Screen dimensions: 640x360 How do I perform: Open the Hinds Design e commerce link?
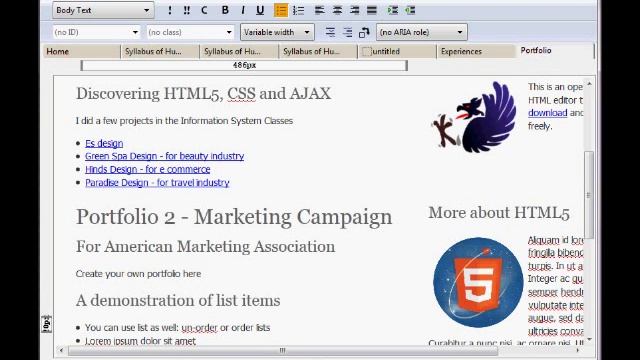coord(148,169)
